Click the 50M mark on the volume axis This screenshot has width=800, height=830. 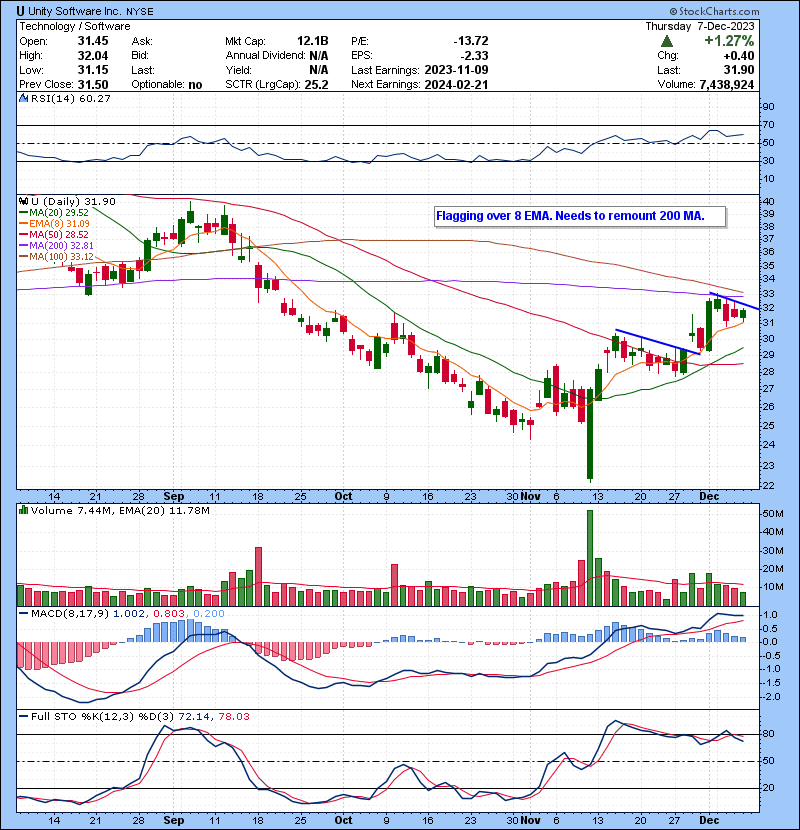tap(772, 514)
